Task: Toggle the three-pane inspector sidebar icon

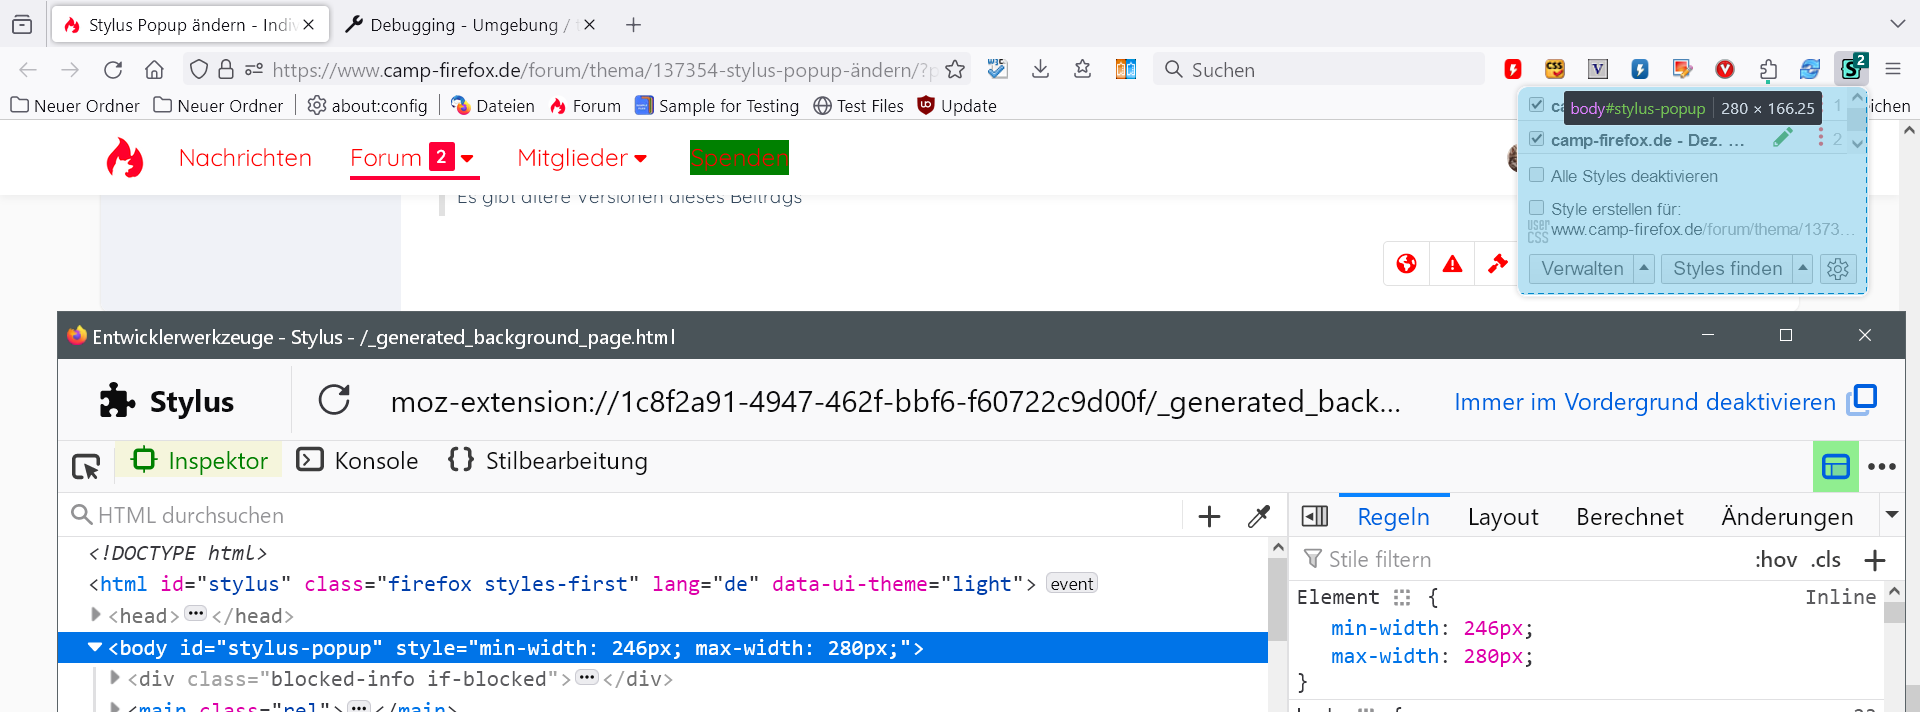Action: tap(1314, 516)
